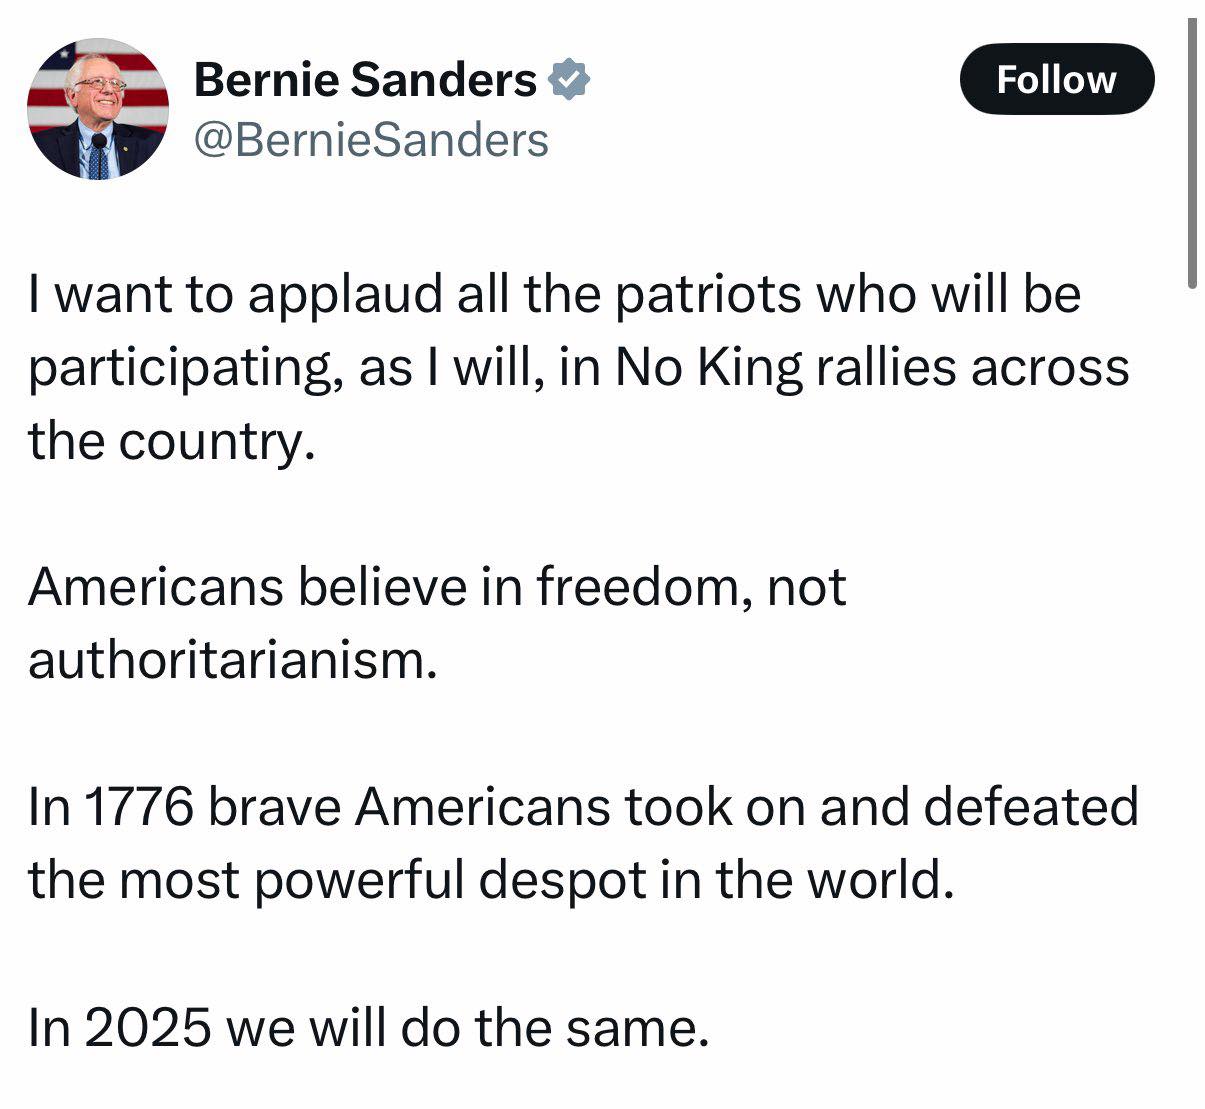Click the words "the country." ending paragraph one
Image resolution: width=1205 pixels, height=1109 pixels.
point(172,442)
